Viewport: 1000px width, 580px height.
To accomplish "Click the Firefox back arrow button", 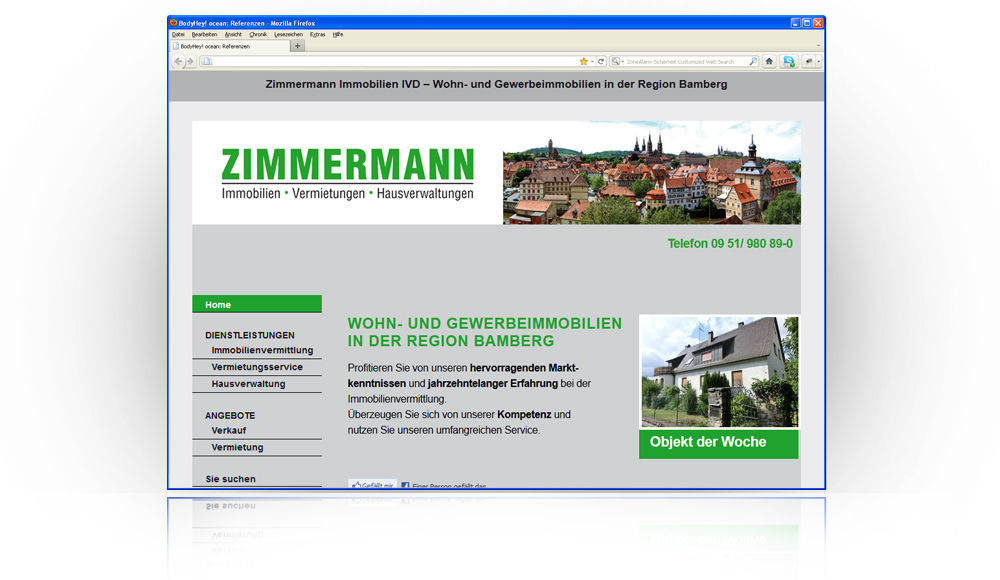I will point(179,61).
